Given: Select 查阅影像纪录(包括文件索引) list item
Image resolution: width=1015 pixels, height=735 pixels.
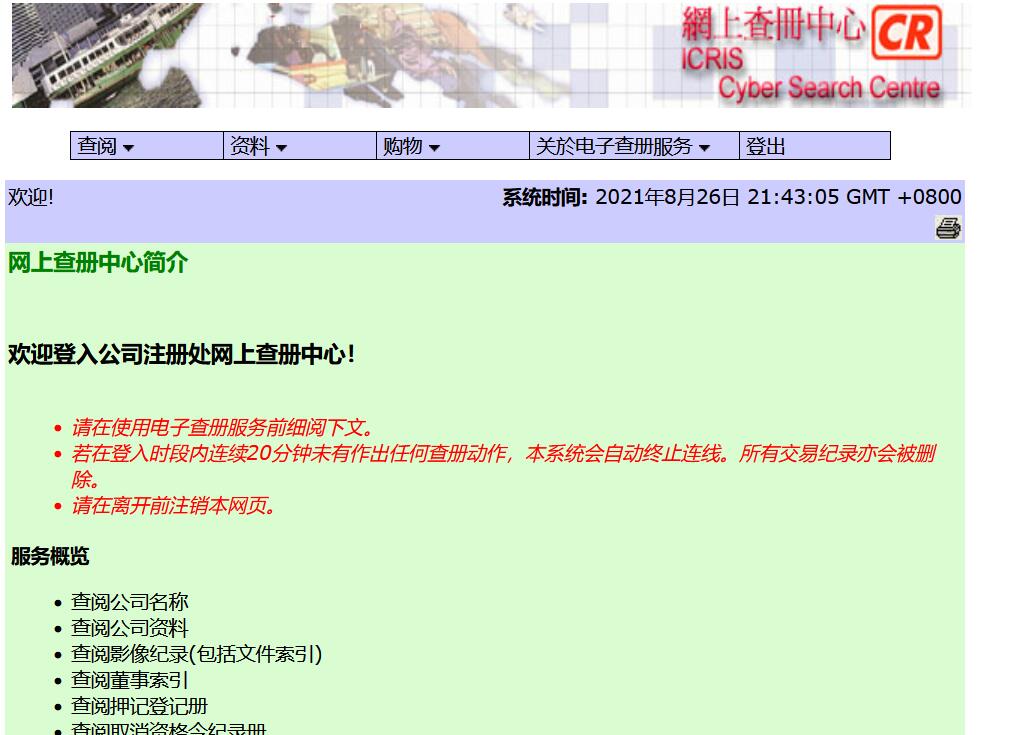Looking at the screenshot, I should (x=196, y=654).
